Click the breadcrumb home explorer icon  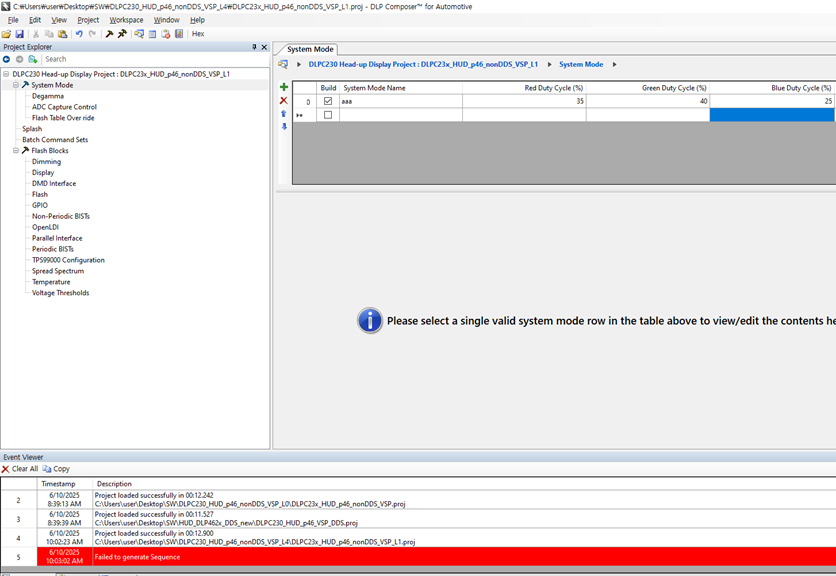click(283, 64)
